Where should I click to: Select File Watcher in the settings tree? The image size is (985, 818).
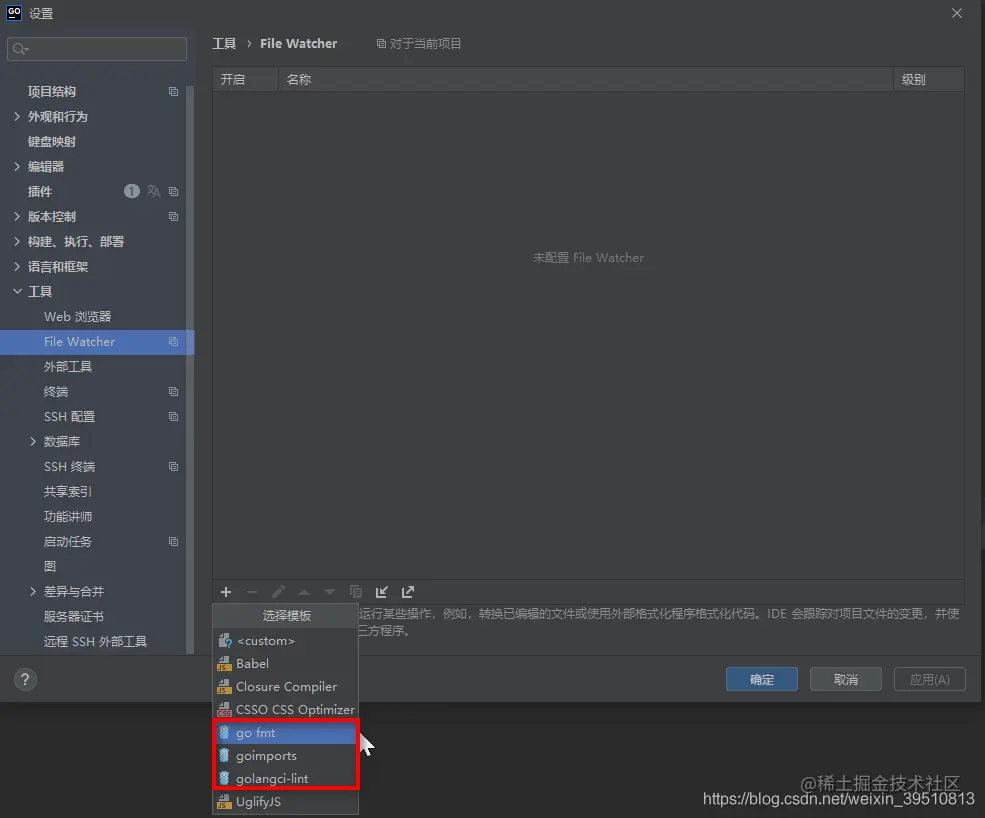97,342
